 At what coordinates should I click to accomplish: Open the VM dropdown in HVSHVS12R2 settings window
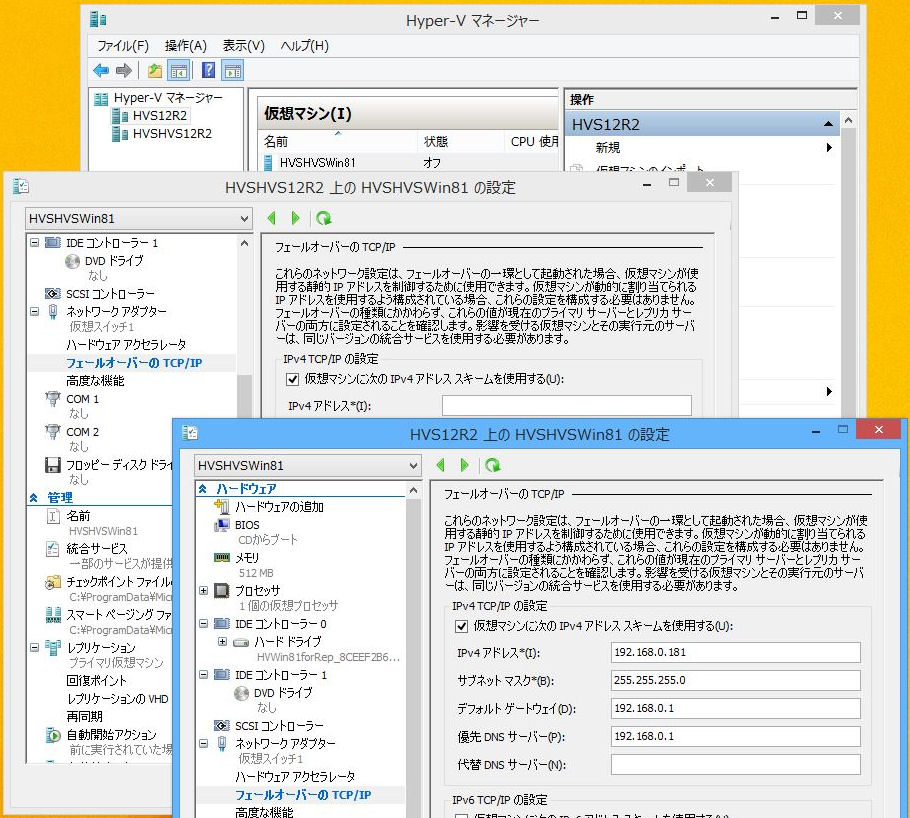(244, 219)
